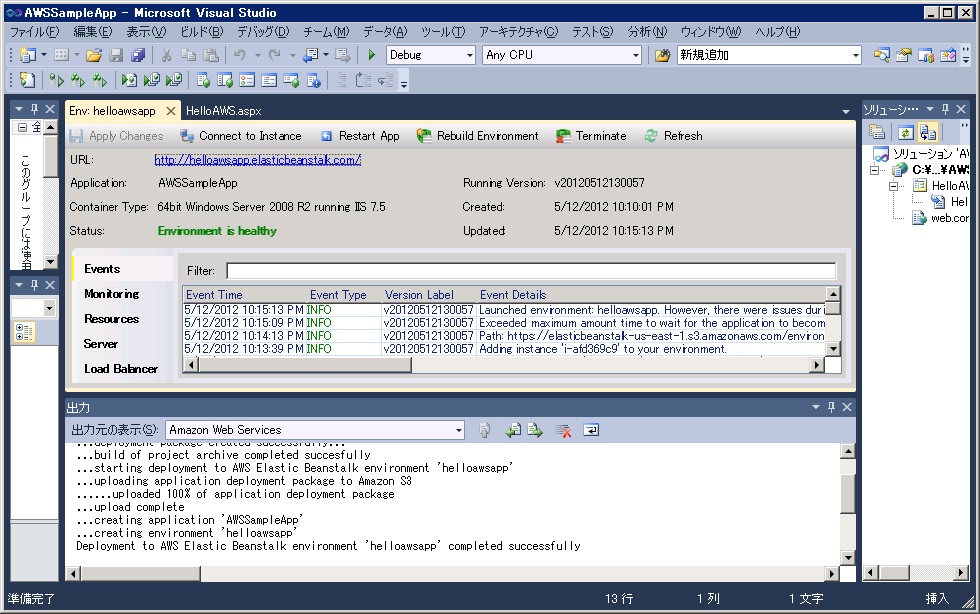This screenshot has height=614, width=980.
Task: Start debugging with the green play icon
Action: pos(372,55)
